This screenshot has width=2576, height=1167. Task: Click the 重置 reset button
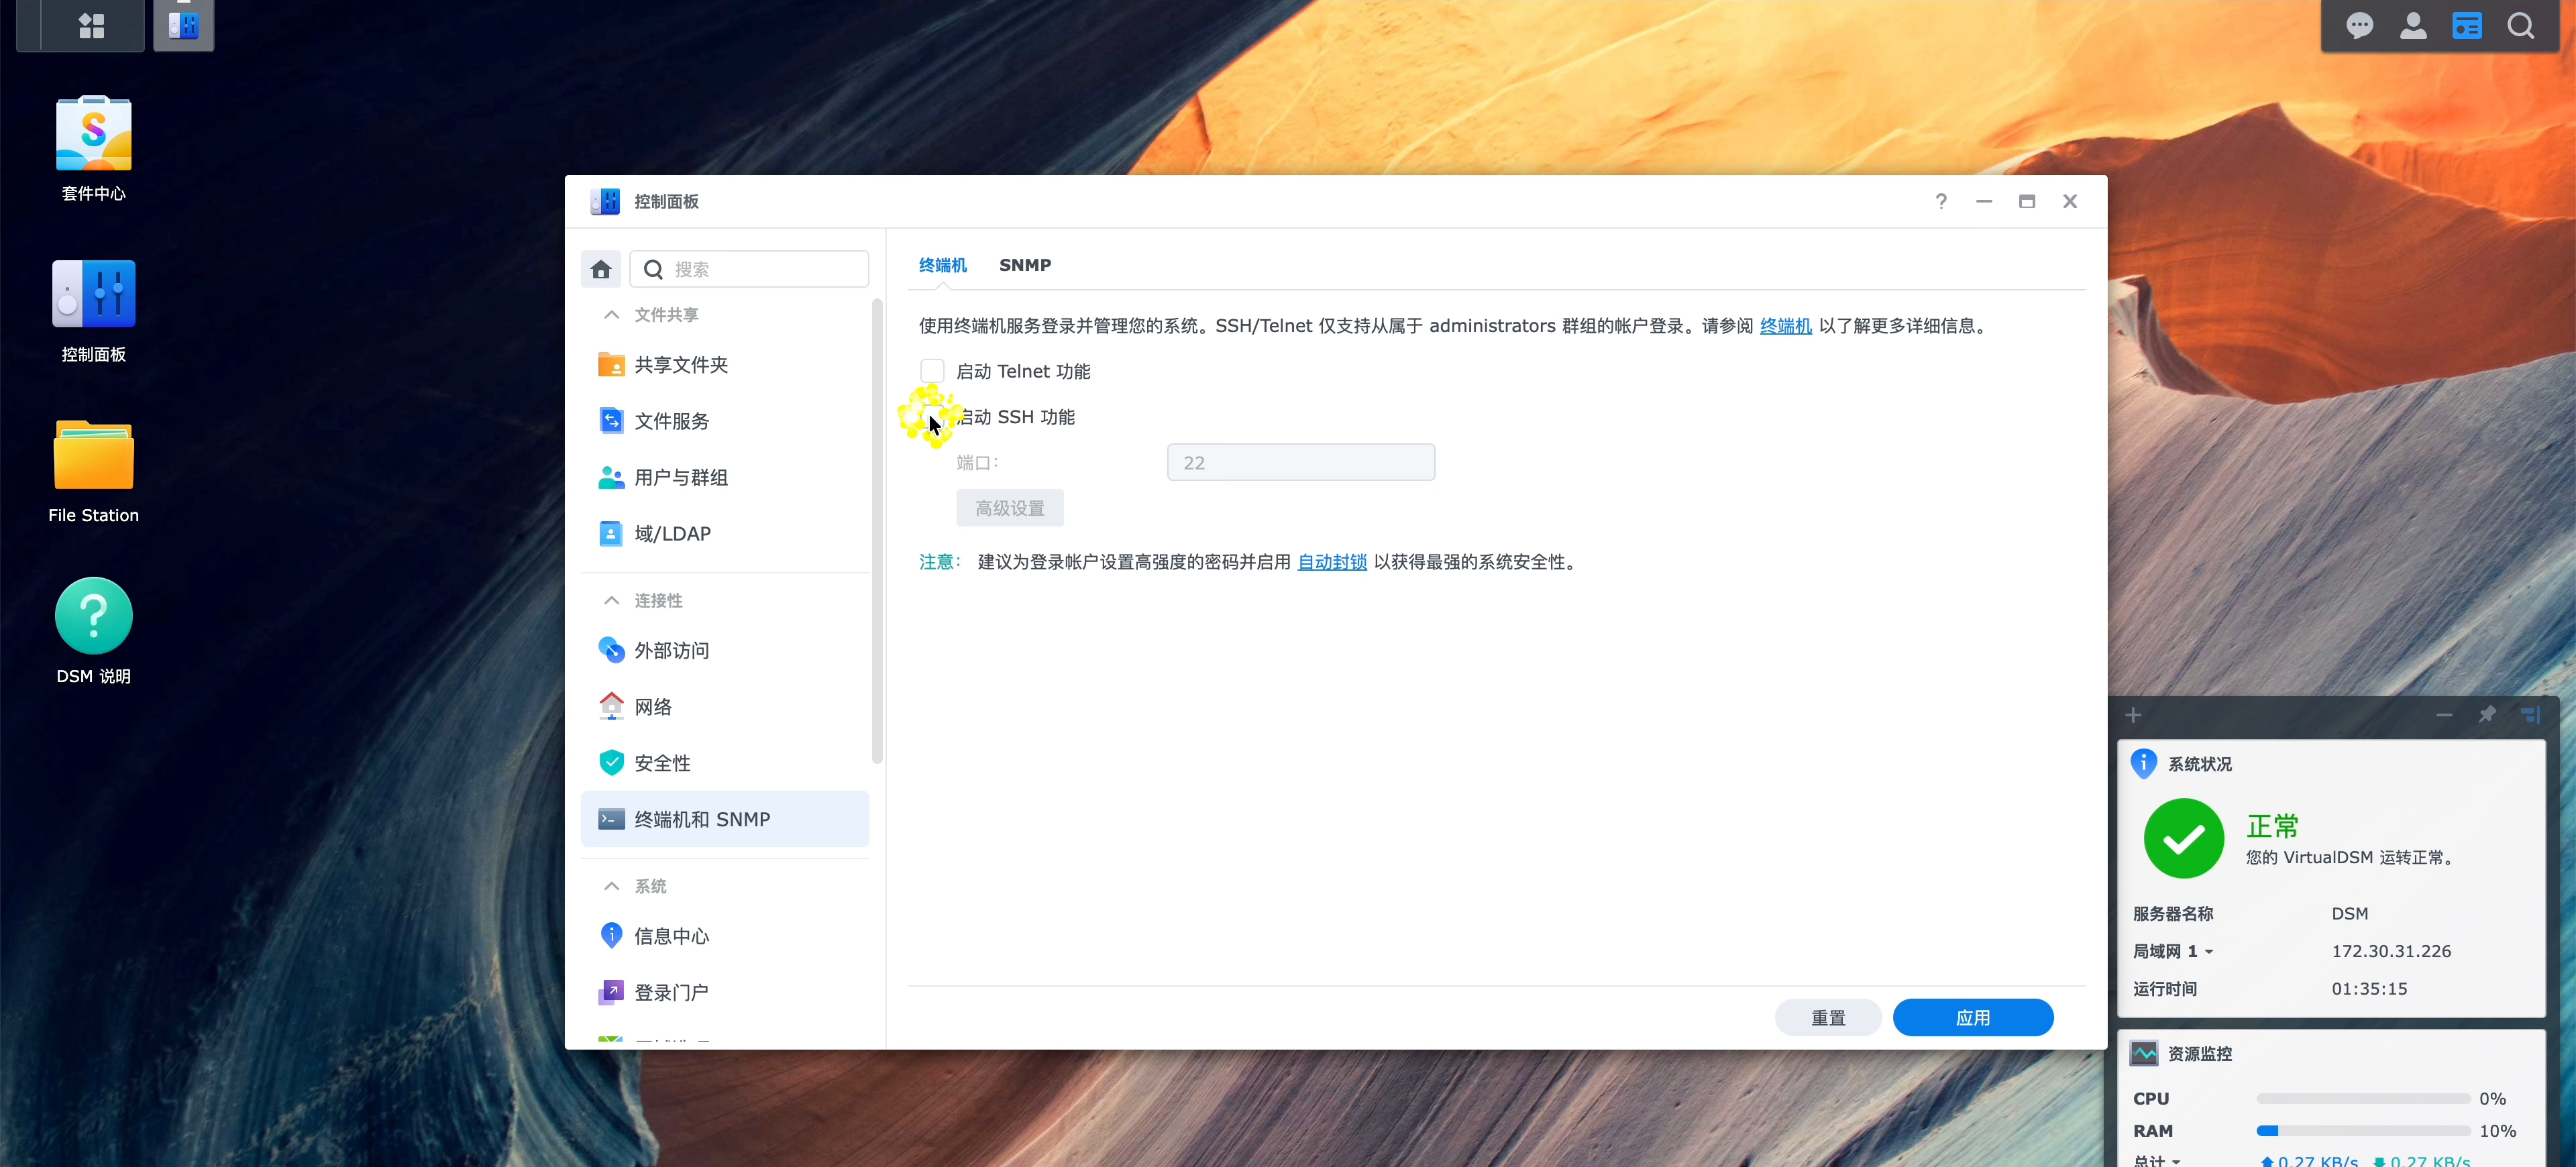1828,1017
